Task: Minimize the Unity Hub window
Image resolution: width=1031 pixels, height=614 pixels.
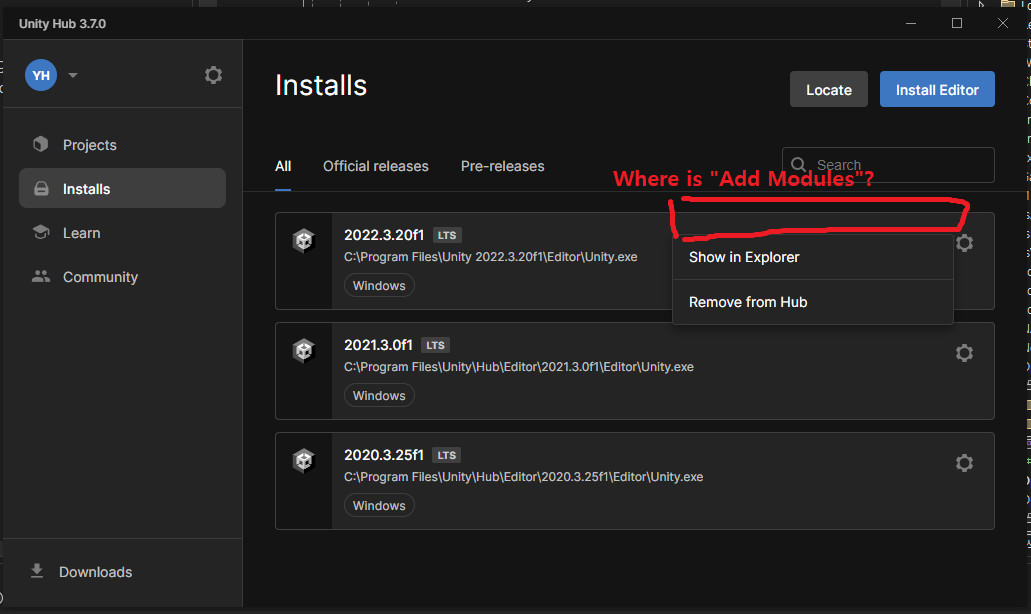Action: tap(911, 23)
